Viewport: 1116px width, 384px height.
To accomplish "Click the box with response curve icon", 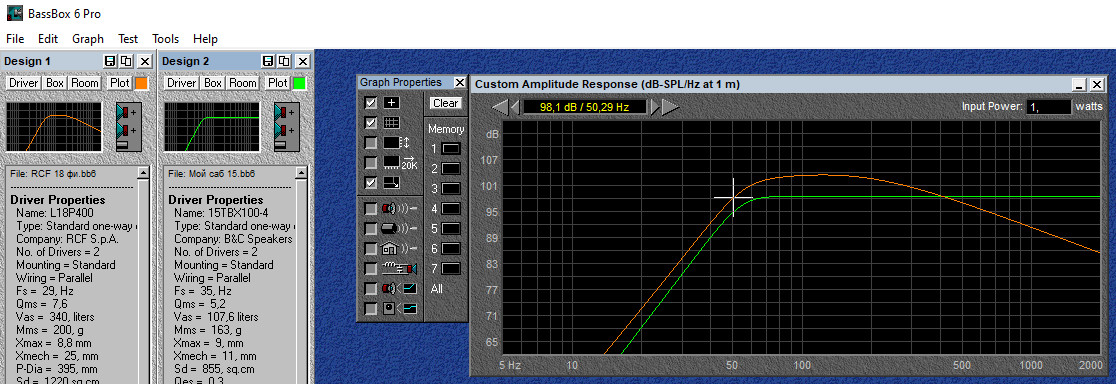I will point(399,309).
